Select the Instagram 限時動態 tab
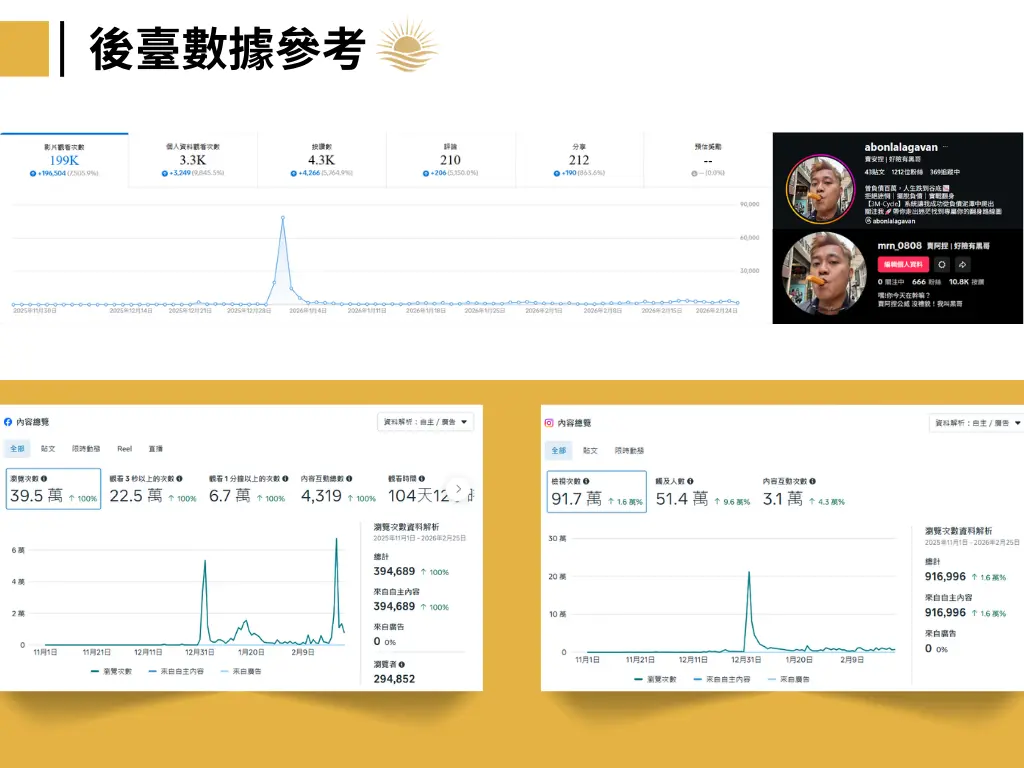This screenshot has height=768, width=1024. 629,451
